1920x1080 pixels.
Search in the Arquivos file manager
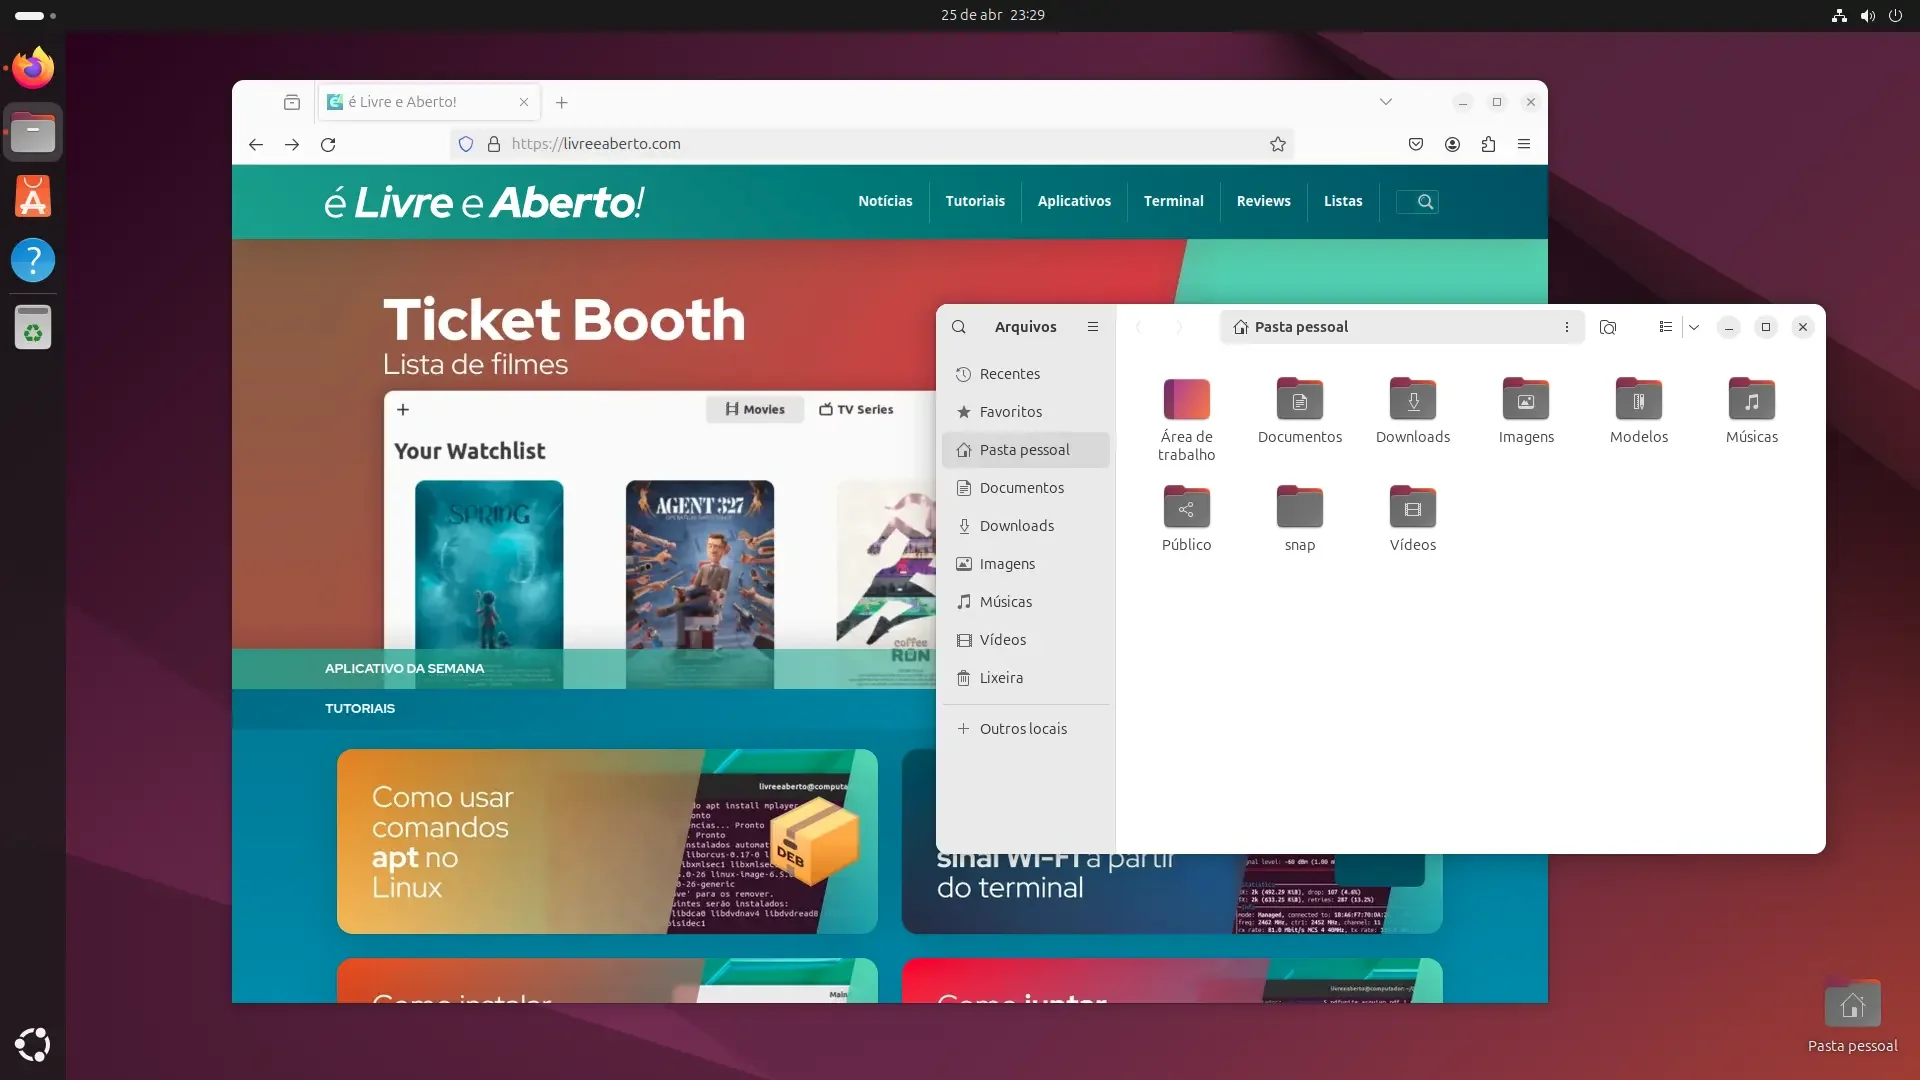959,327
